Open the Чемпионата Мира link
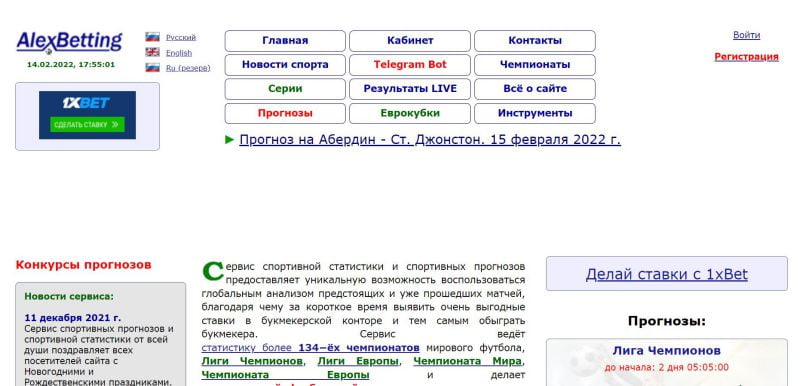The image size is (803, 386). tap(468, 361)
